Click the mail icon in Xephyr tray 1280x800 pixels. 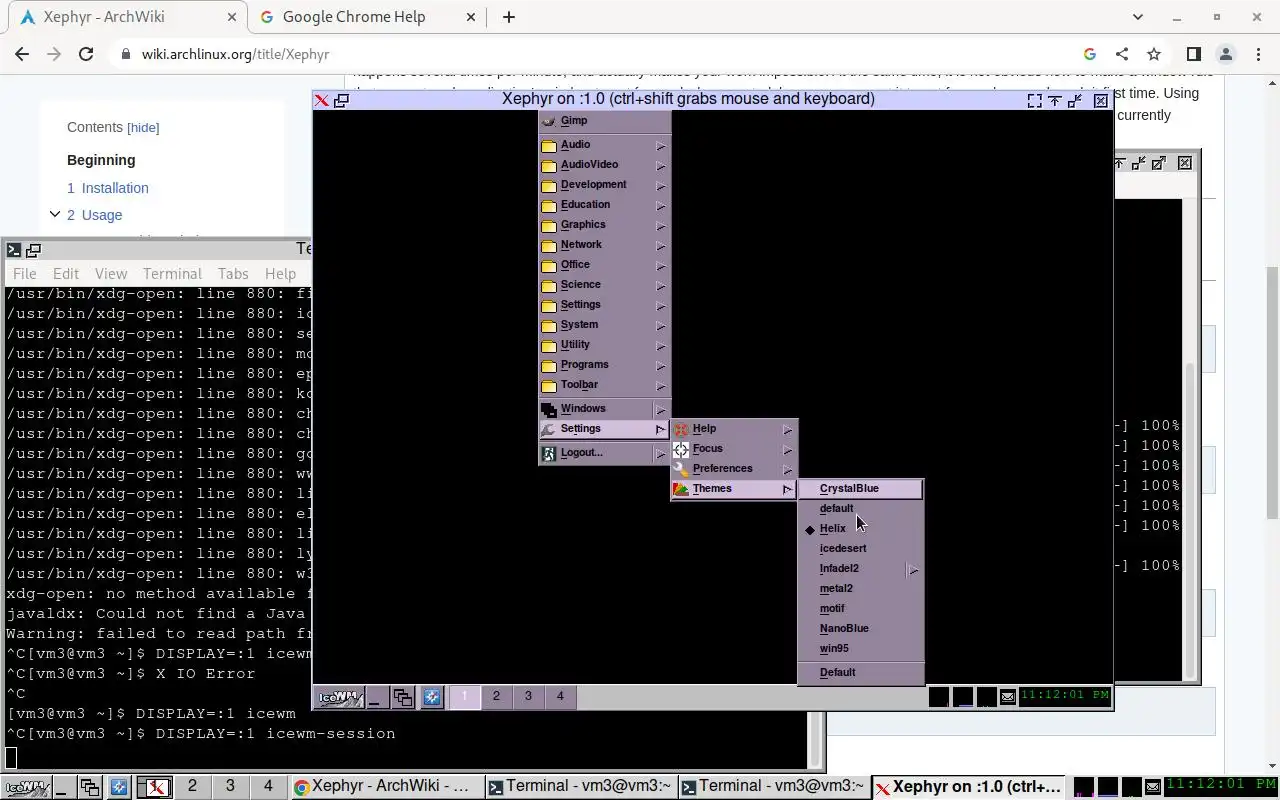pyautogui.click(x=1008, y=696)
